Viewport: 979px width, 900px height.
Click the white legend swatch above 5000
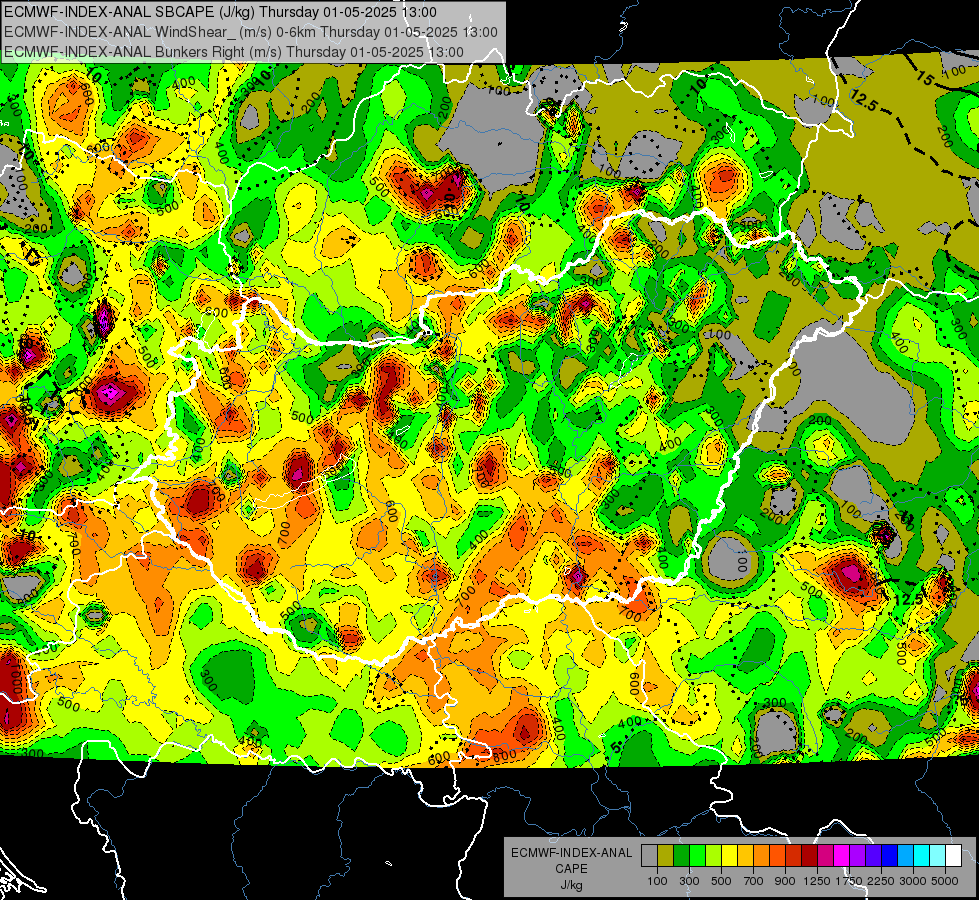point(953,855)
